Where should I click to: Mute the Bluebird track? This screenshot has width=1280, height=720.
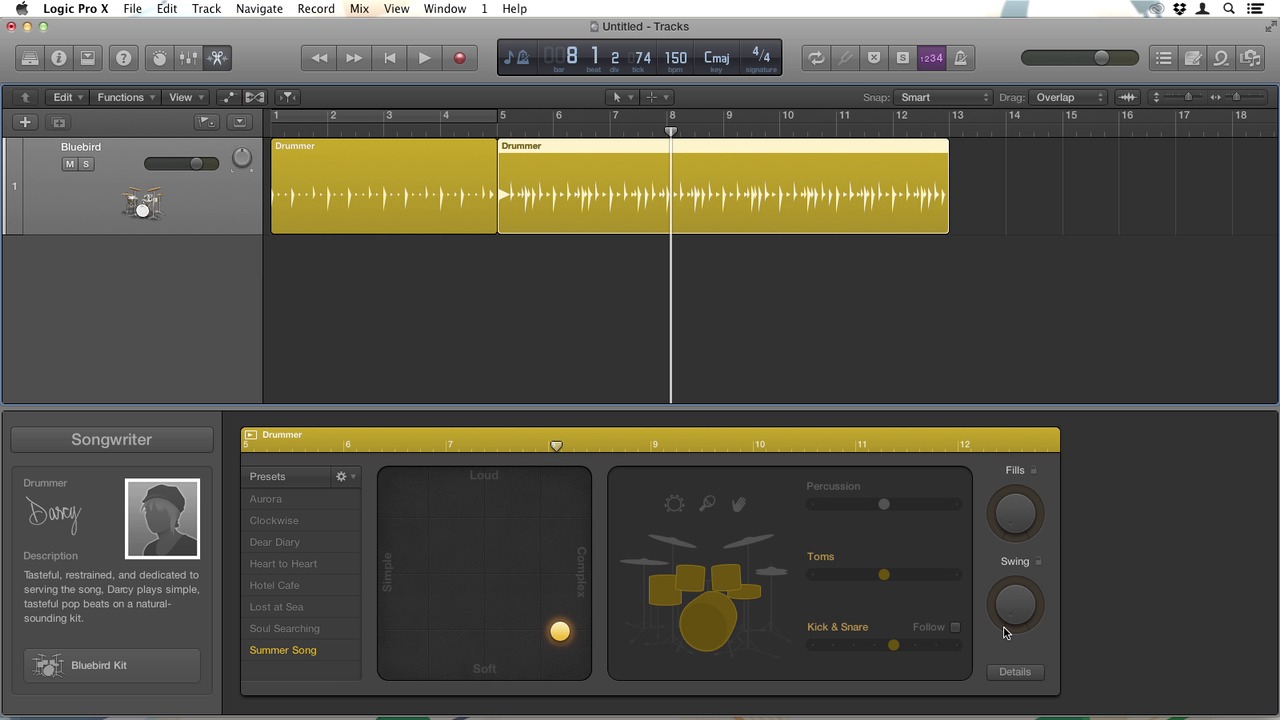click(69, 164)
